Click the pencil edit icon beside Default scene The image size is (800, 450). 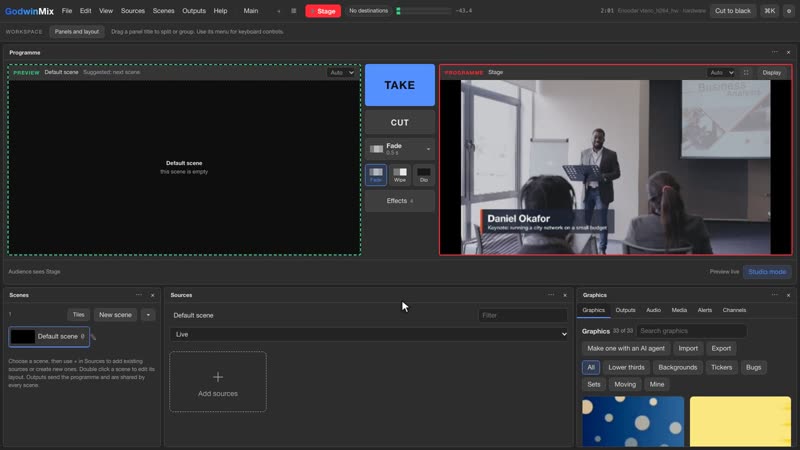pos(93,337)
